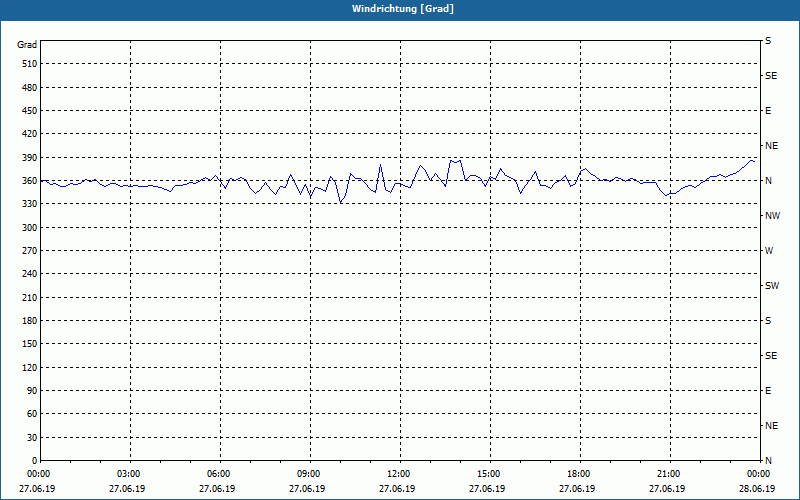Click the 12:00 time label
The image size is (800, 500).
(x=401, y=474)
